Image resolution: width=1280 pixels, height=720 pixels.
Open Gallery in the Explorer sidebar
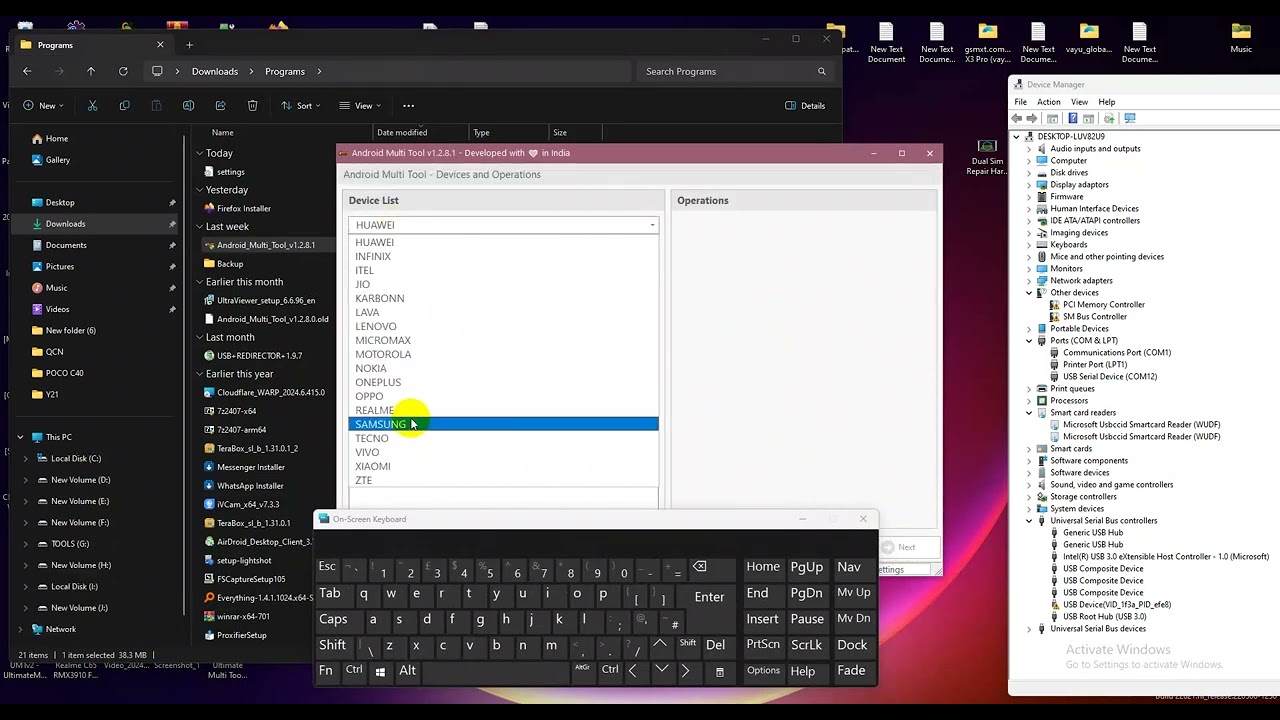(58, 160)
